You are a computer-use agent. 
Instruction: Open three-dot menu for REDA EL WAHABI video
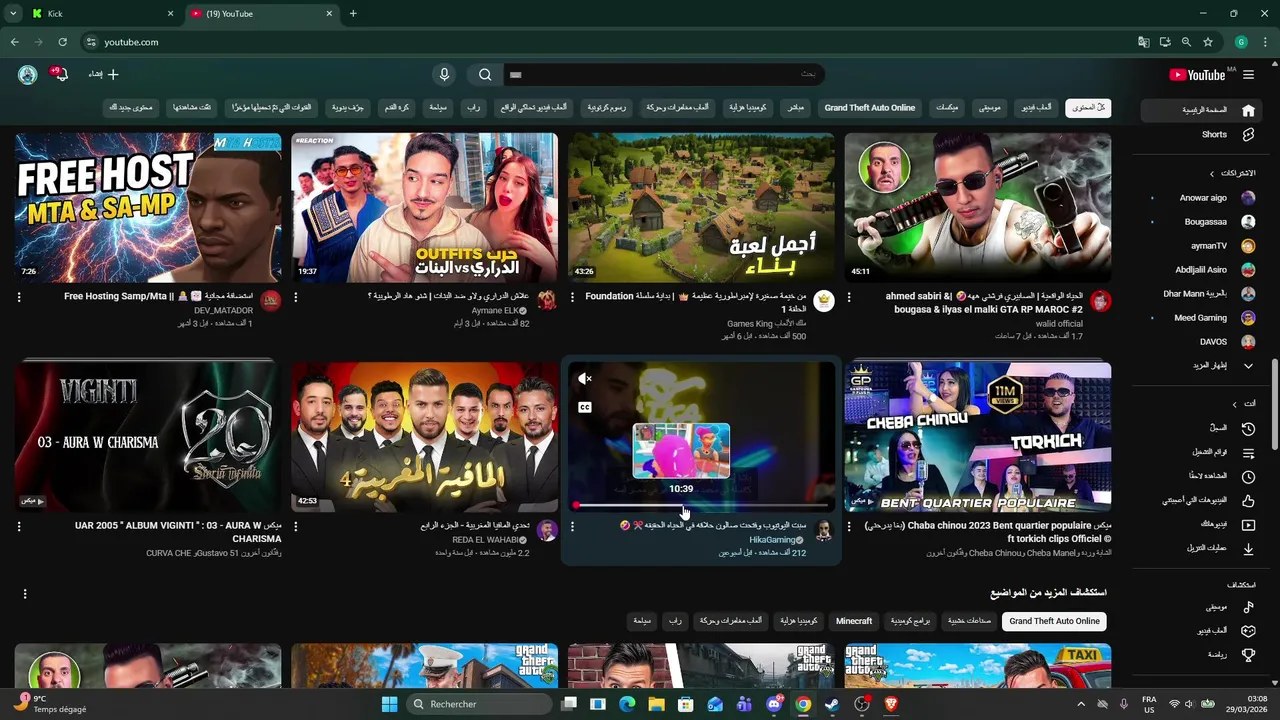295,526
